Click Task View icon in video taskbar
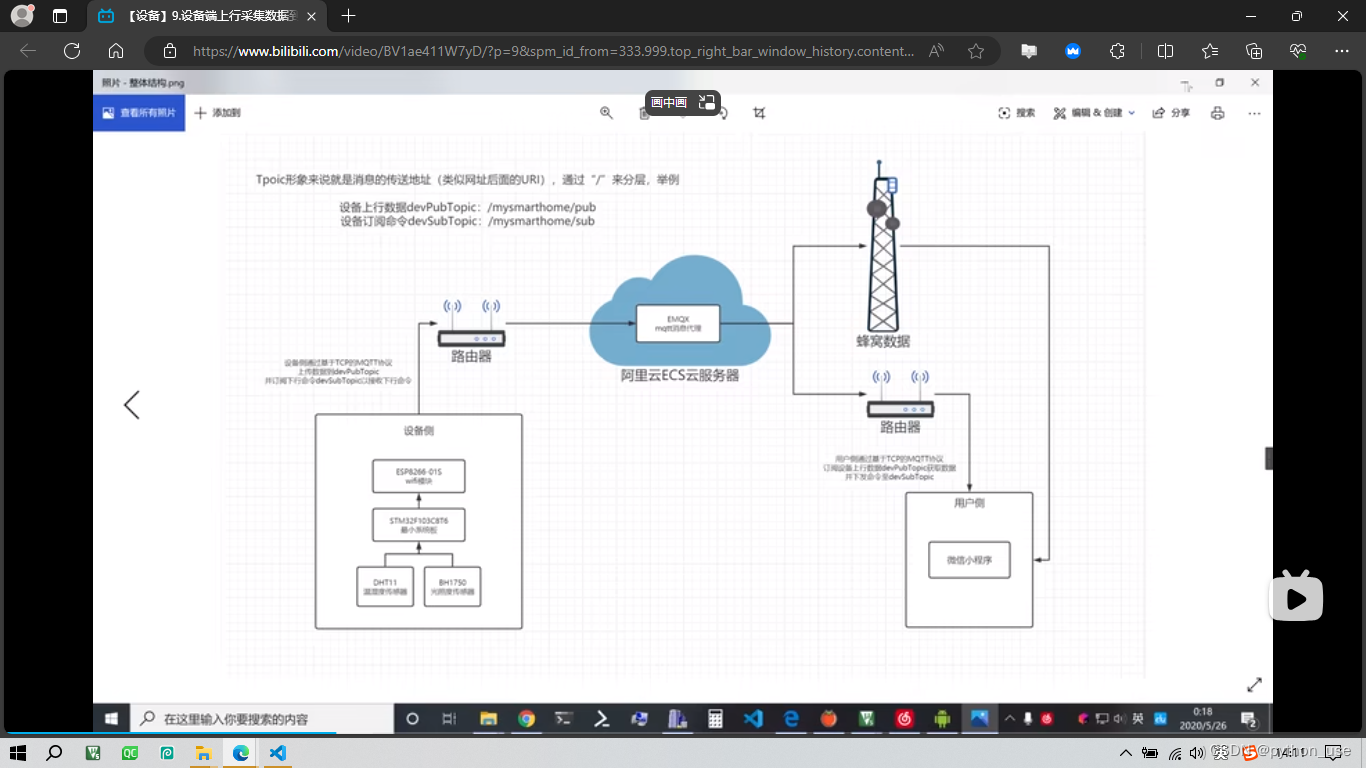Viewport: 1366px width, 768px height. (449, 718)
